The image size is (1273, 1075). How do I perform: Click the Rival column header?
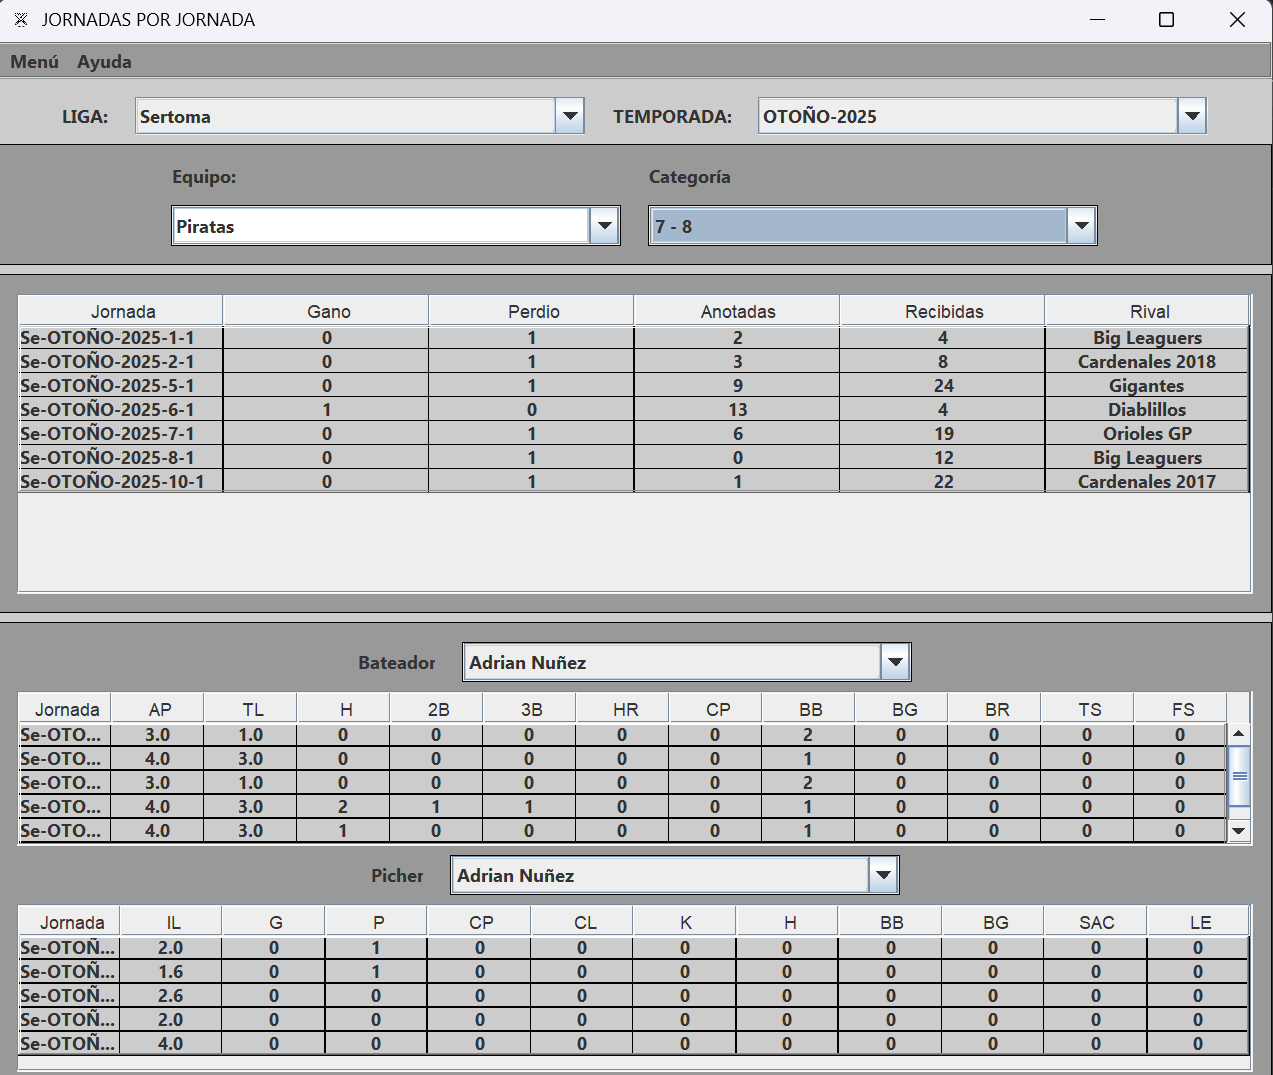[x=1149, y=311]
